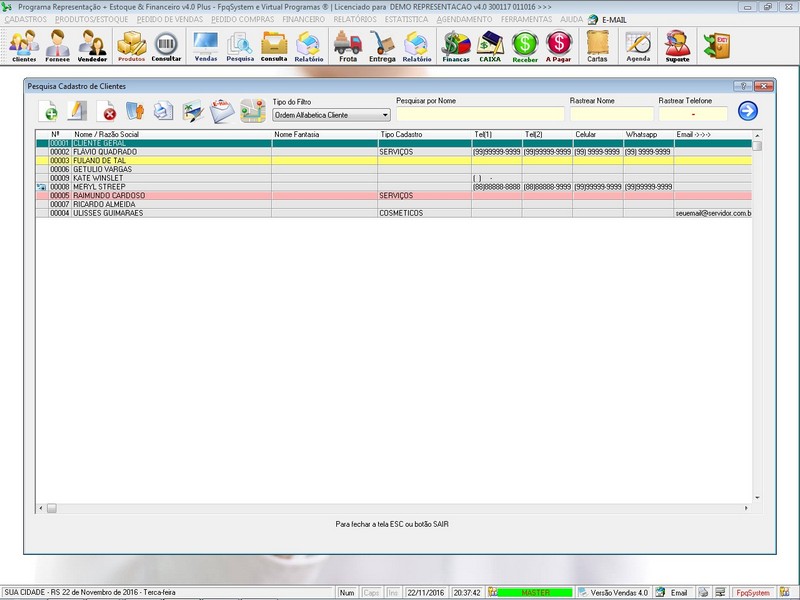Expand the Tipo do Filtro dropdown
This screenshot has height=600, width=800.
pyautogui.click(x=385, y=116)
